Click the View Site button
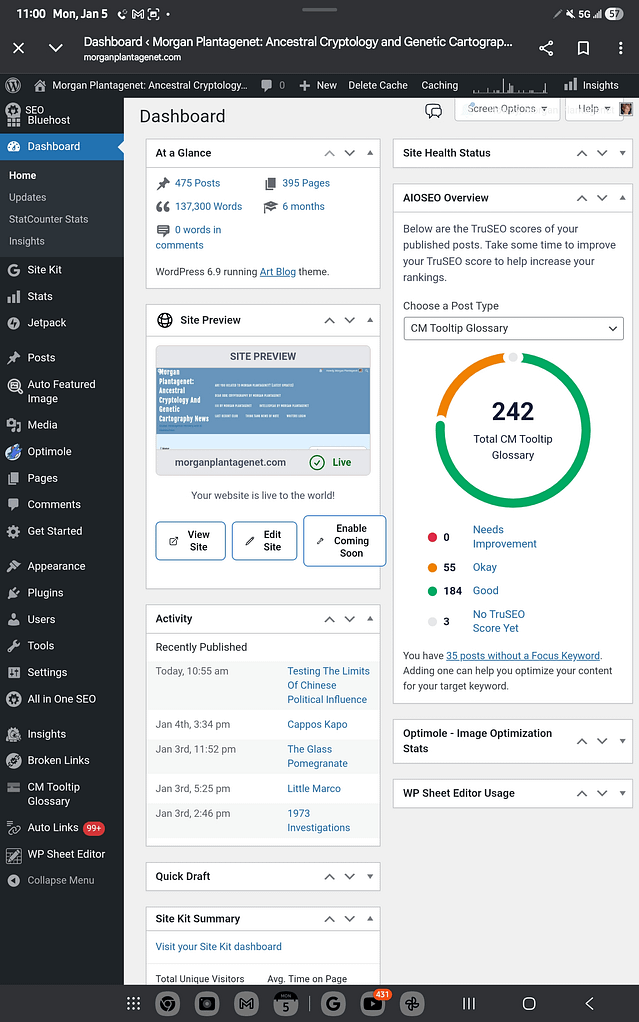Image resolution: width=639 pixels, height=1022 pixels. 190,541
